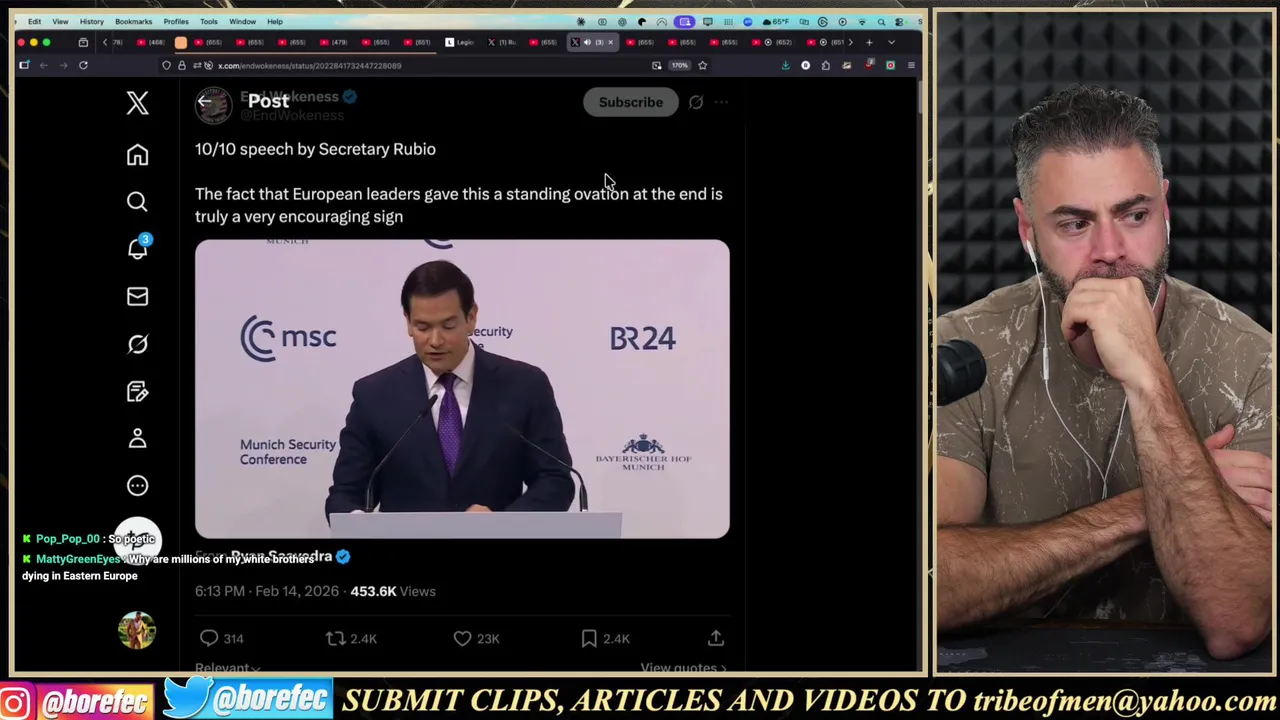Open the Edit menu
The height and width of the screenshot is (720, 1280).
(x=34, y=21)
